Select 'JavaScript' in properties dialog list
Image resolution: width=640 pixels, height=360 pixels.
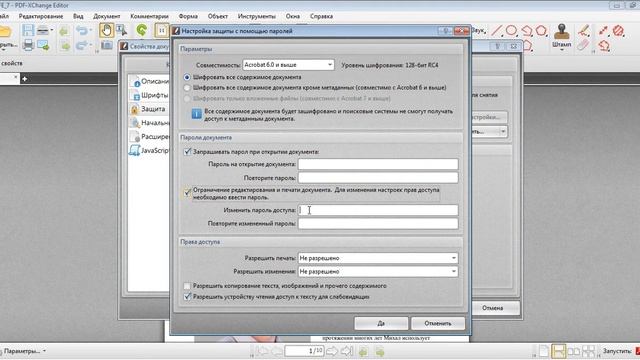149,151
